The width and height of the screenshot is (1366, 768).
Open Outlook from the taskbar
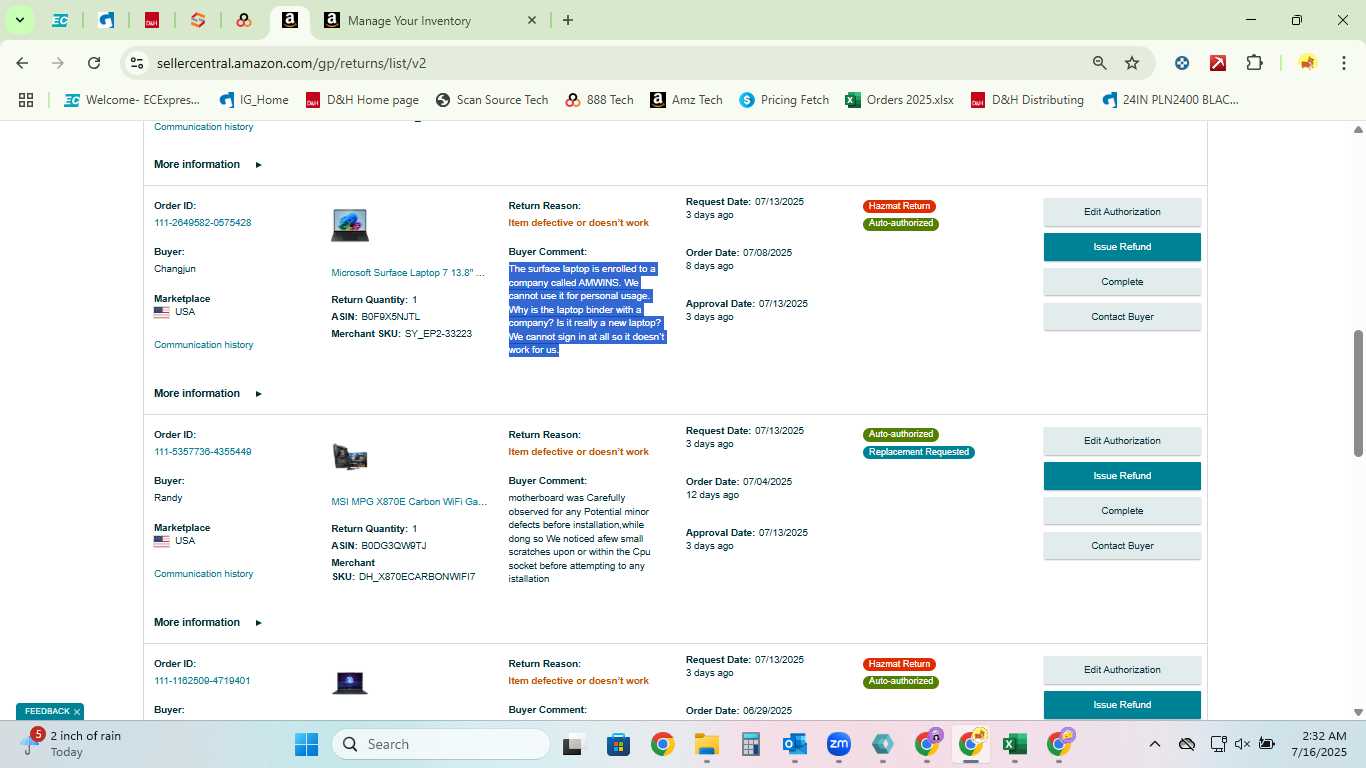click(x=795, y=744)
